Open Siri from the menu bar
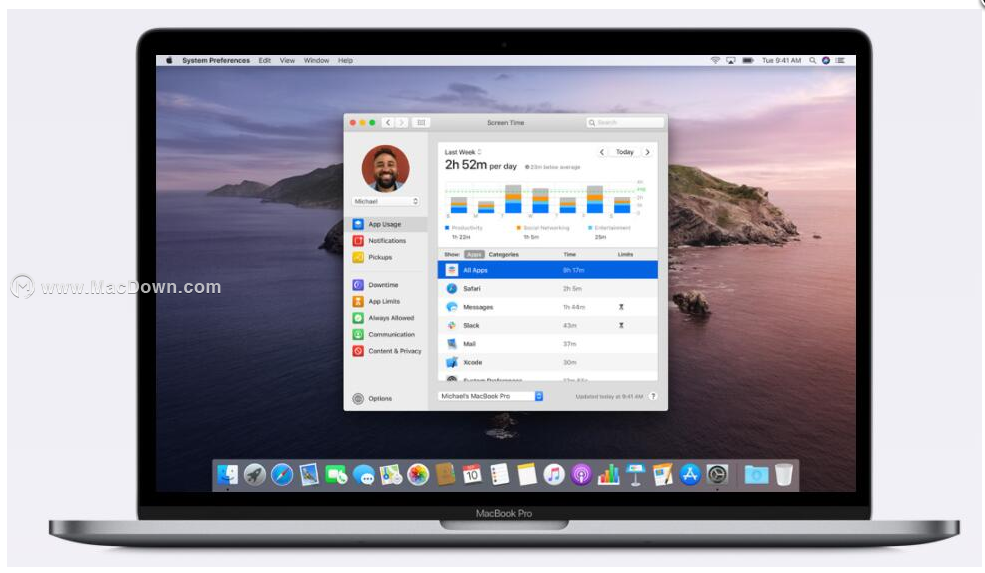Viewport: 985px width, 573px height. click(x=825, y=60)
